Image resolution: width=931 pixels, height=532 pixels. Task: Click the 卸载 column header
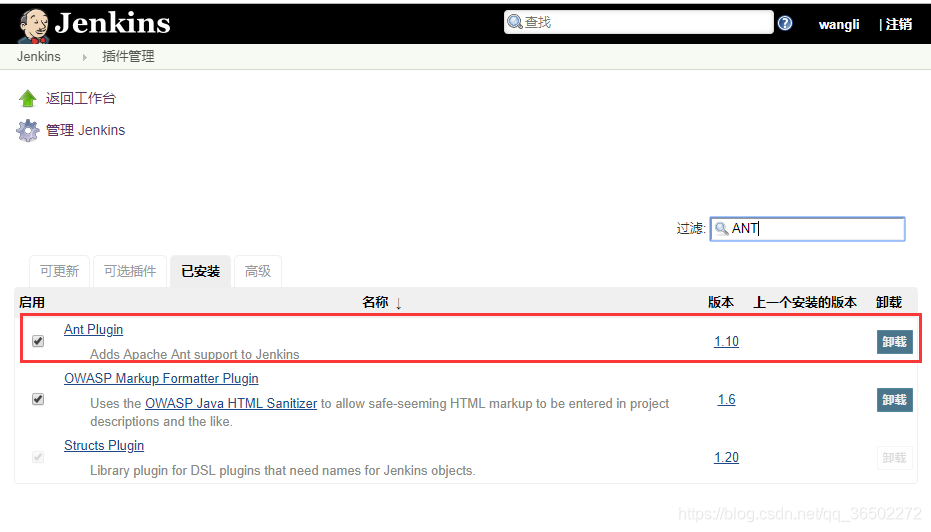(889, 302)
